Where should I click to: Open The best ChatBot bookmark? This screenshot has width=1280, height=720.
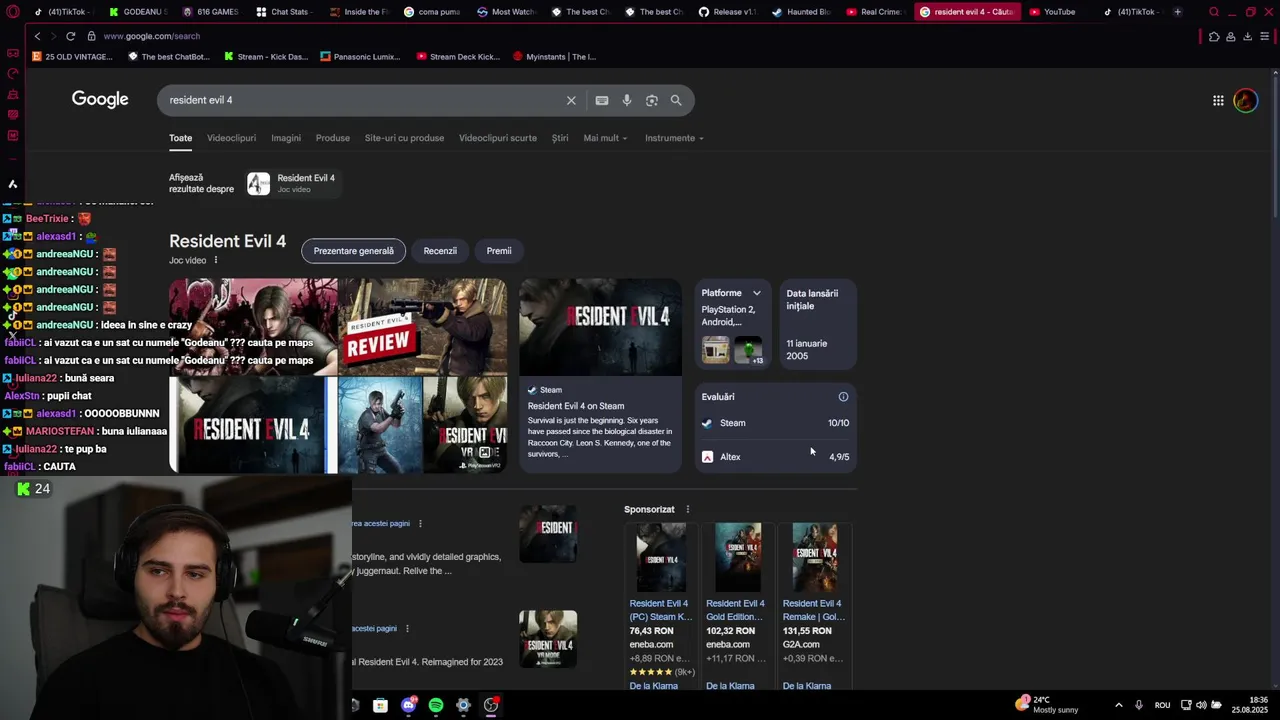pyautogui.click(x=169, y=57)
